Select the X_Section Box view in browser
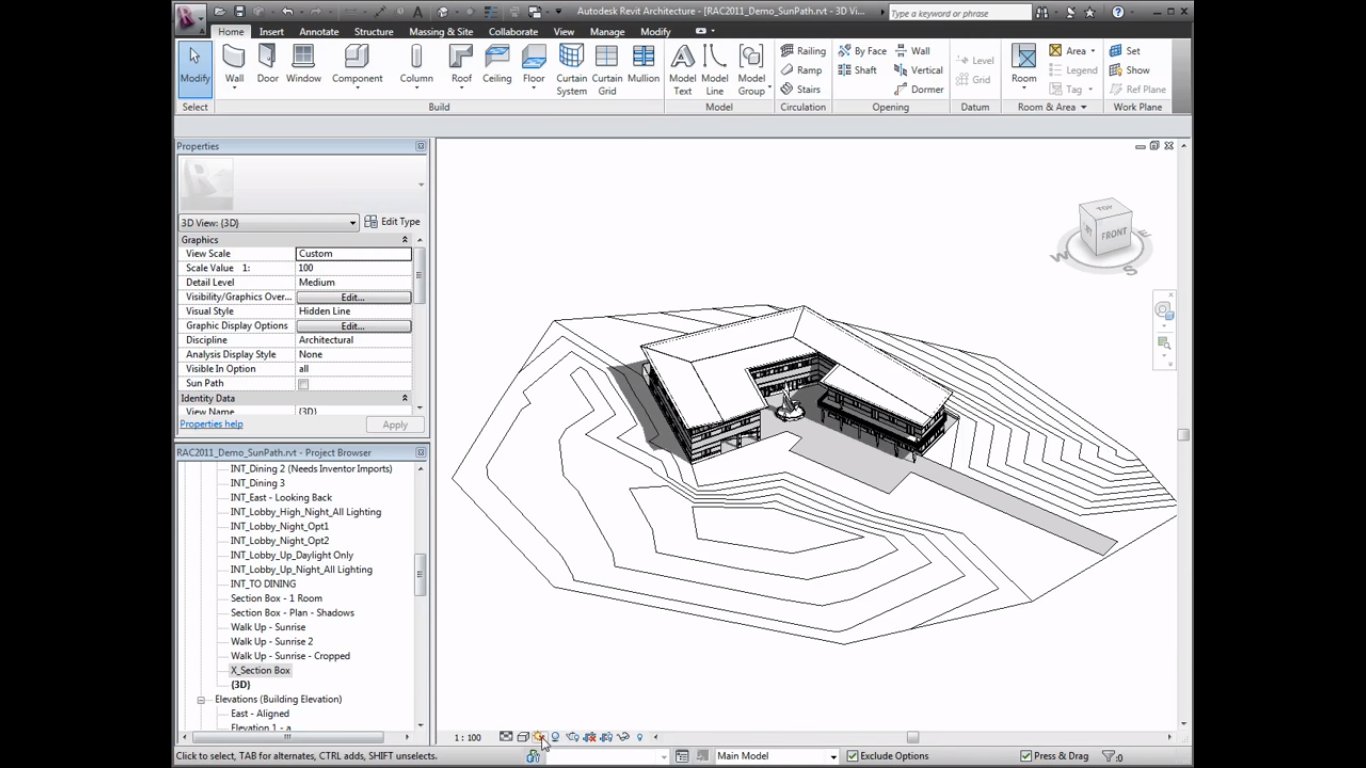This screenshot has width=1366, height=768. coord(260,670)
